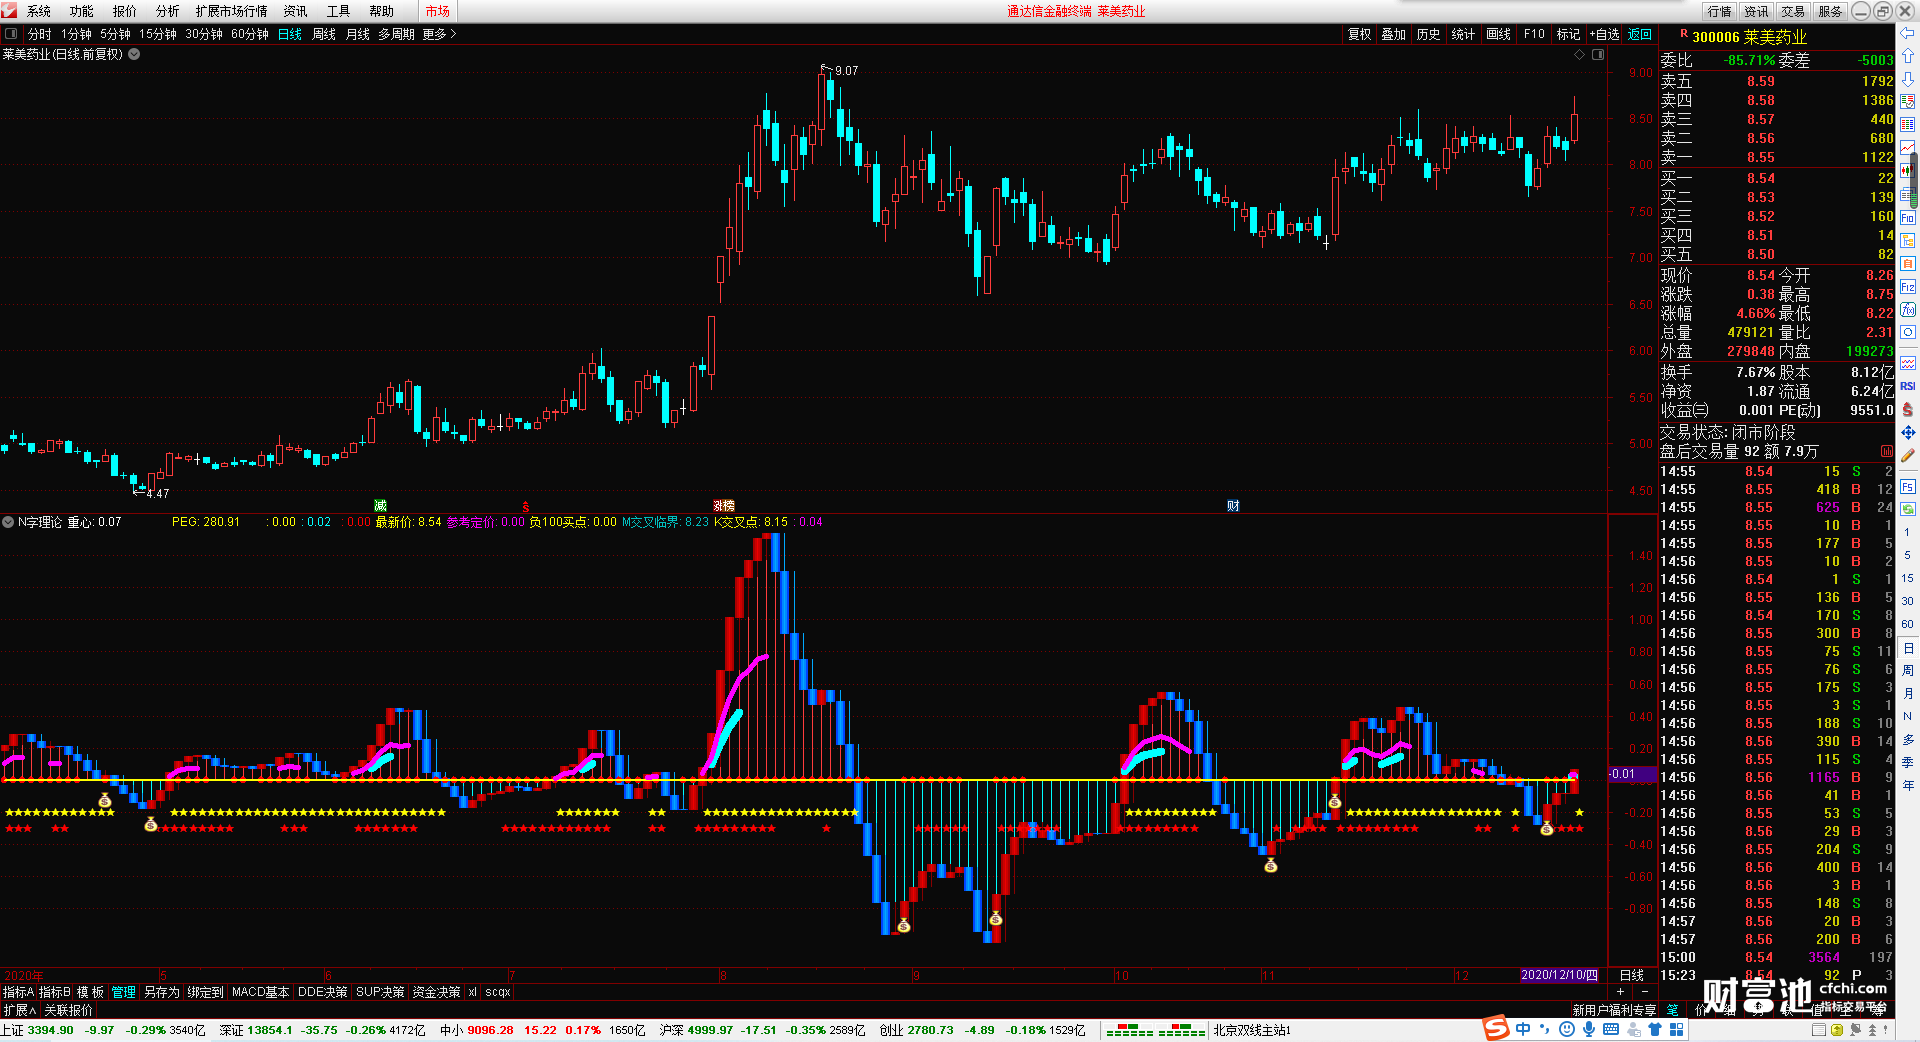Click the after-hours trading bar chart icon
Screen dimensions: 1920x1042
(x=1887, y=451)
